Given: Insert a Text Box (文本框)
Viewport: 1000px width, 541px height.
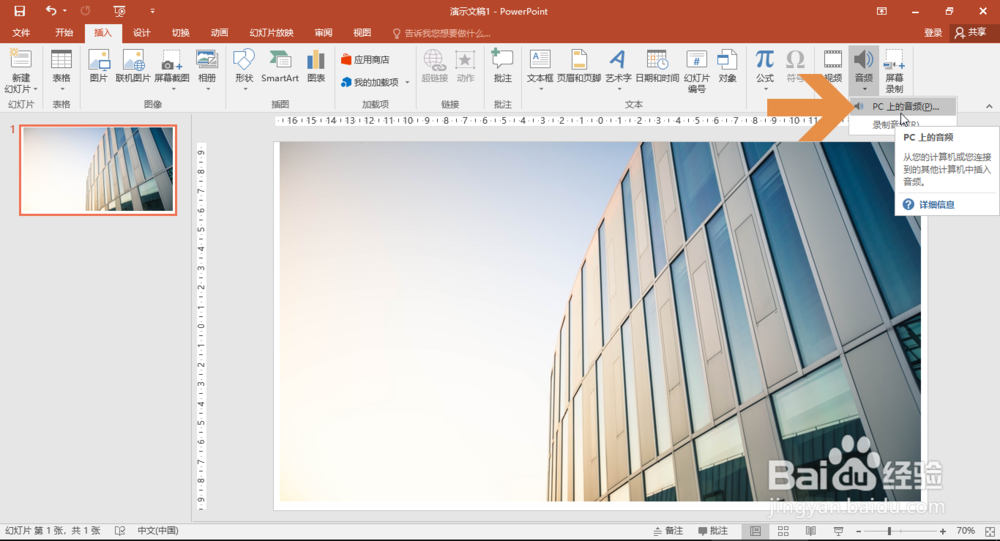Looking at the screenshot, I should (540, 69).
